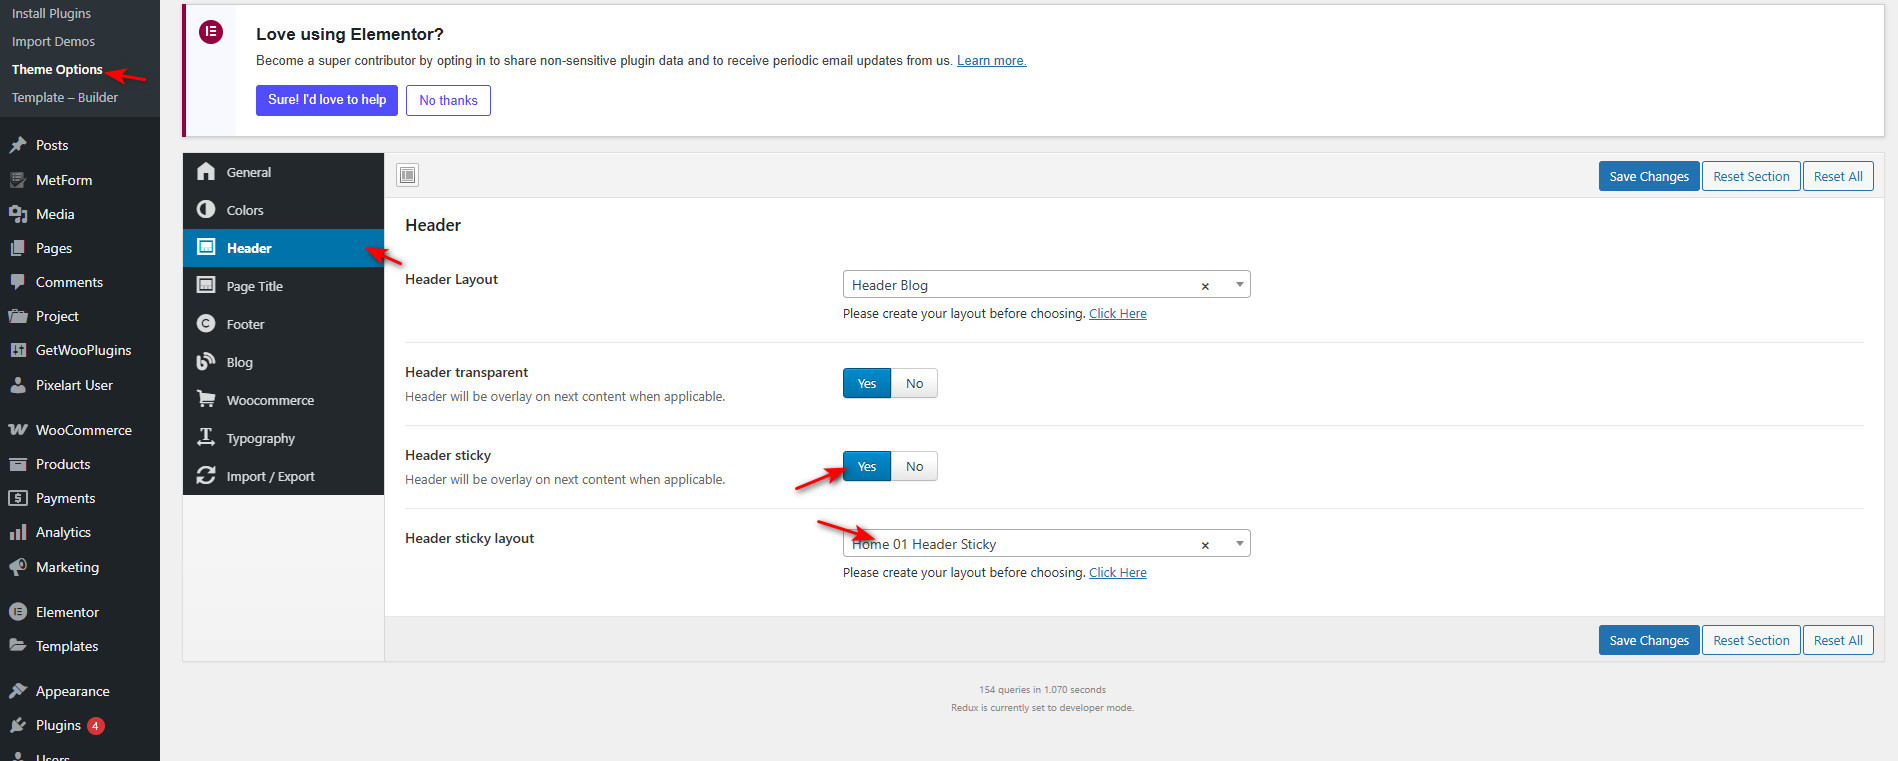The image size is (1898, 761).
Task: Select the Colors contrast icon
Action: [206, 210]
